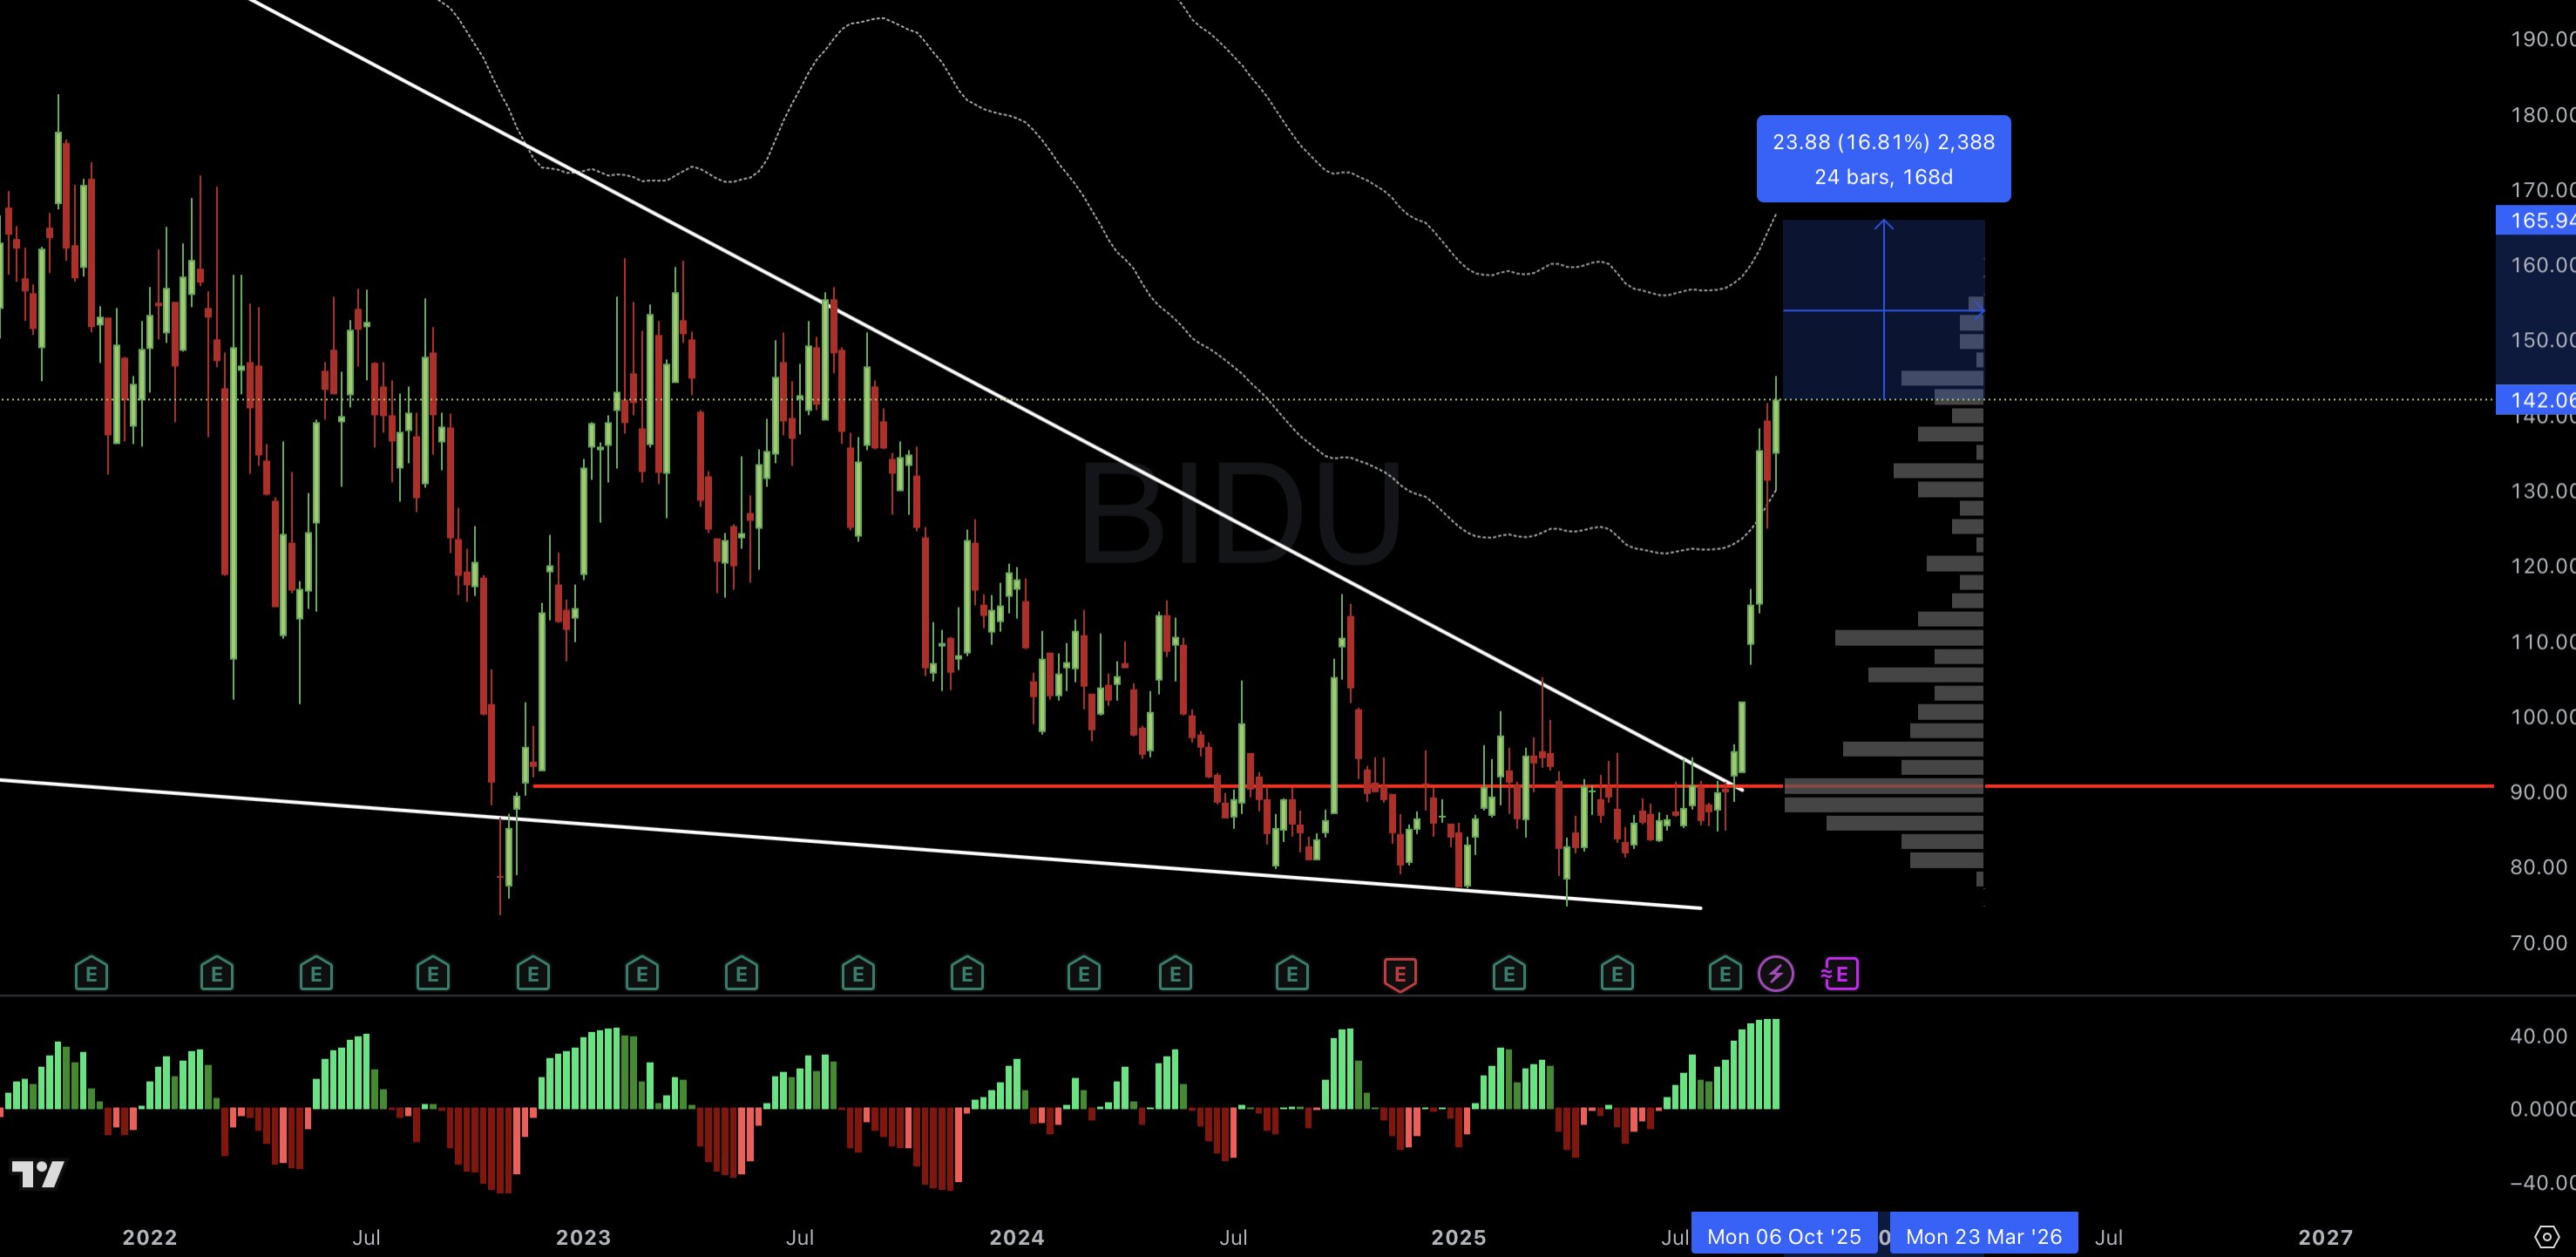Click the Jul label just before 2027

pos(2109,1237)
